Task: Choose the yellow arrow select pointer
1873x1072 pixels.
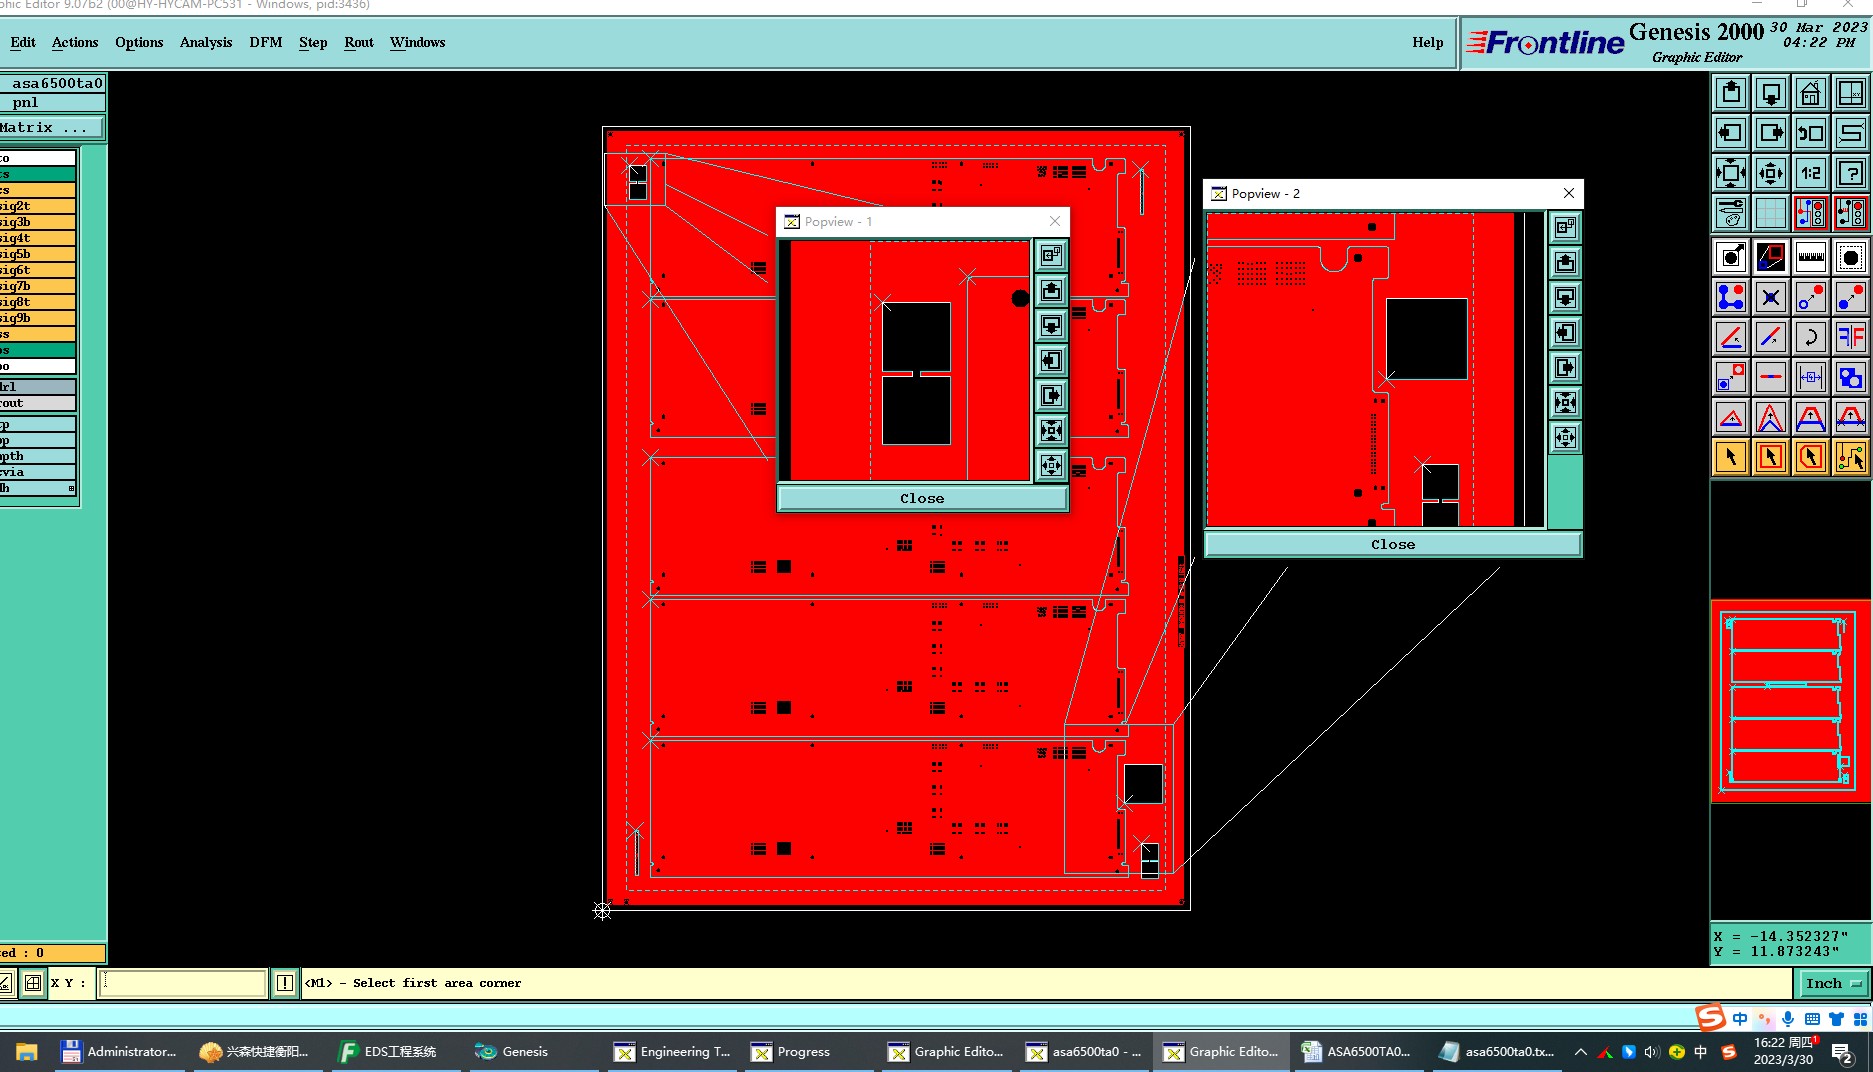Action: [x=1730, y=457]
